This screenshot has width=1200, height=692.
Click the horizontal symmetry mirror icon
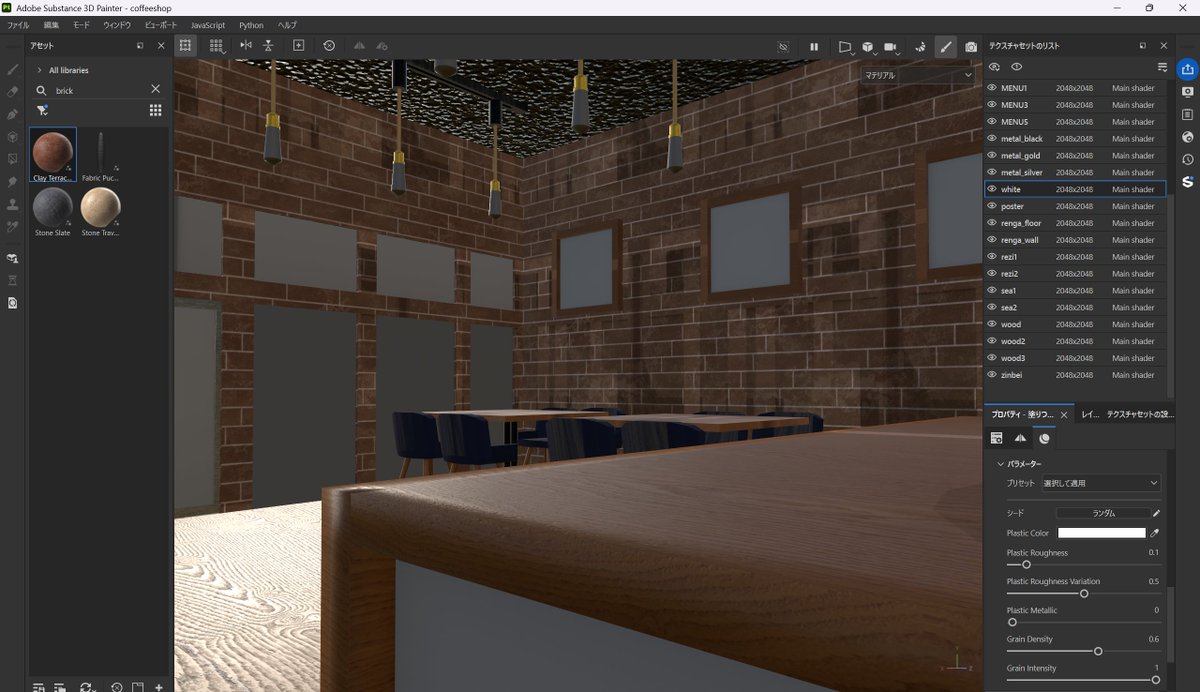click(246, 46)
